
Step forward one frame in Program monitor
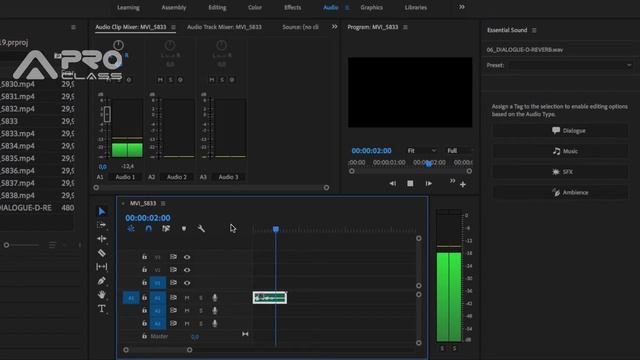click(x=429, y=184)
